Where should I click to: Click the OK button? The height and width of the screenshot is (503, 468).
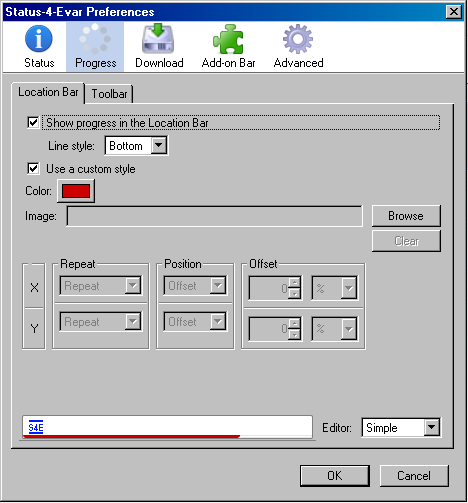335,476
